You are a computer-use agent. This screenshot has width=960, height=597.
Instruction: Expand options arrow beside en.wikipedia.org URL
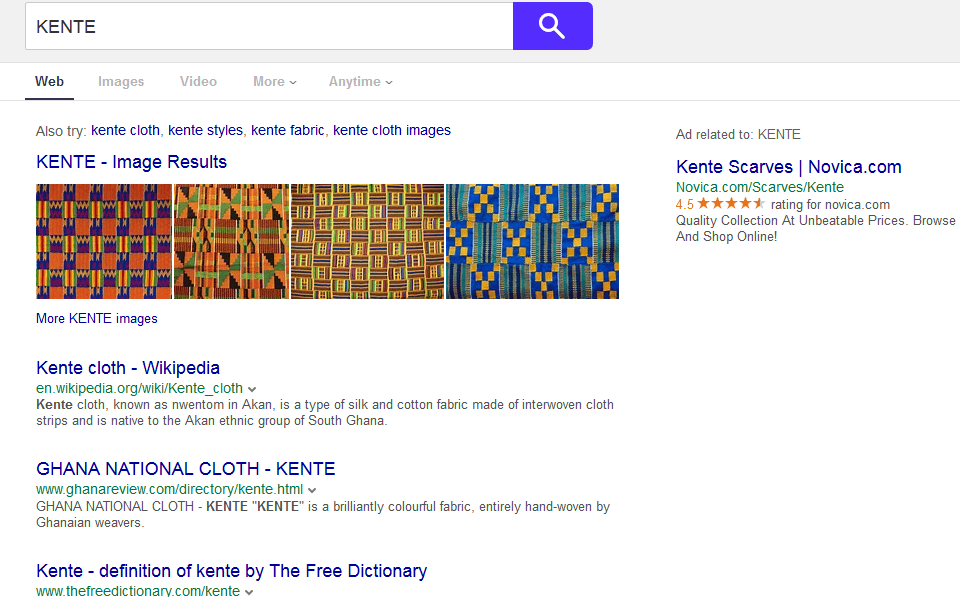point(253,389)
